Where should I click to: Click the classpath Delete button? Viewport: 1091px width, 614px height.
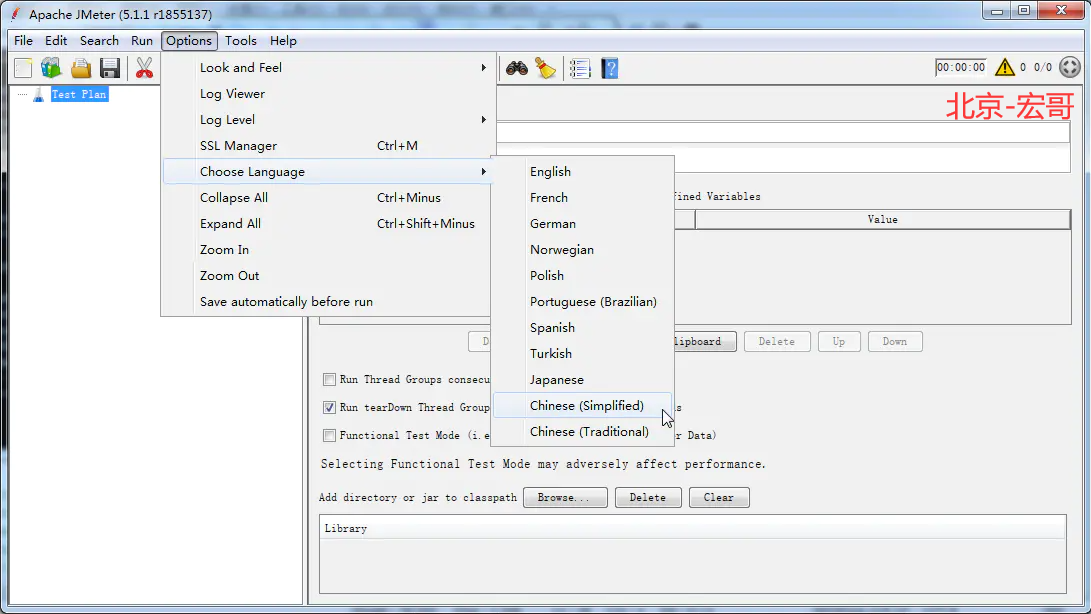point(648,498)
